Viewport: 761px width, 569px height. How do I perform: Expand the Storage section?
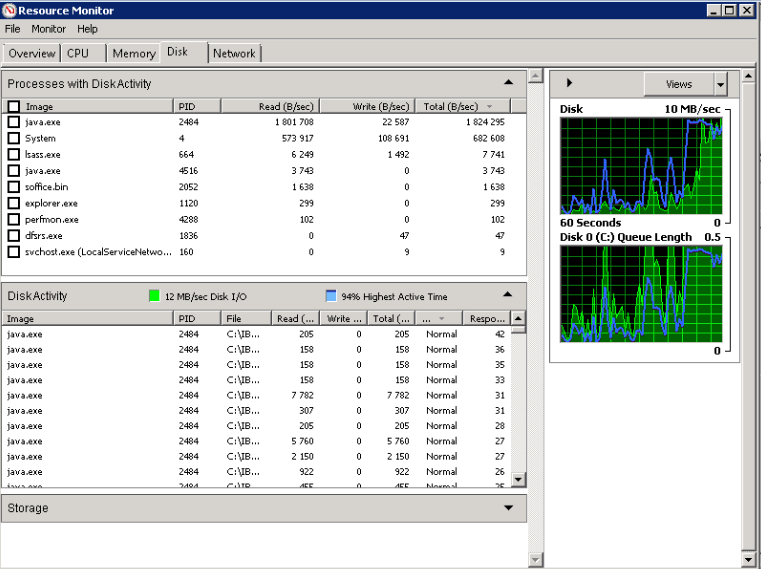pyautogui.click(x=508, y=508)
